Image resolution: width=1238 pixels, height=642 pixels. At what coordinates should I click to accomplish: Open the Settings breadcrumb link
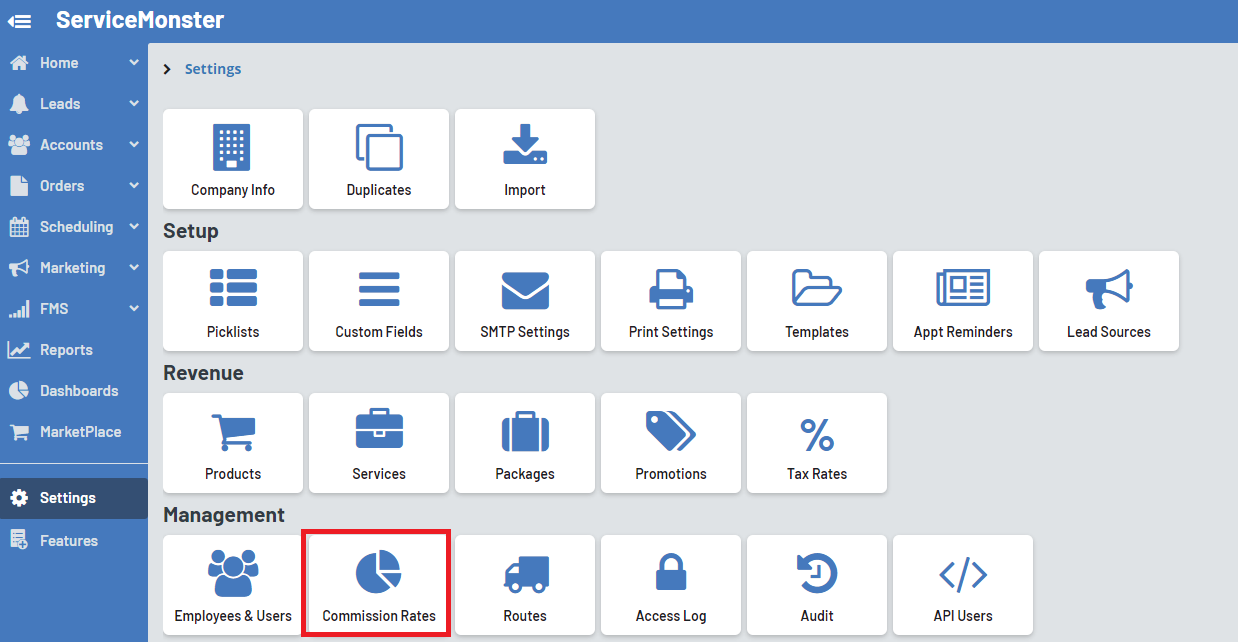213,68
